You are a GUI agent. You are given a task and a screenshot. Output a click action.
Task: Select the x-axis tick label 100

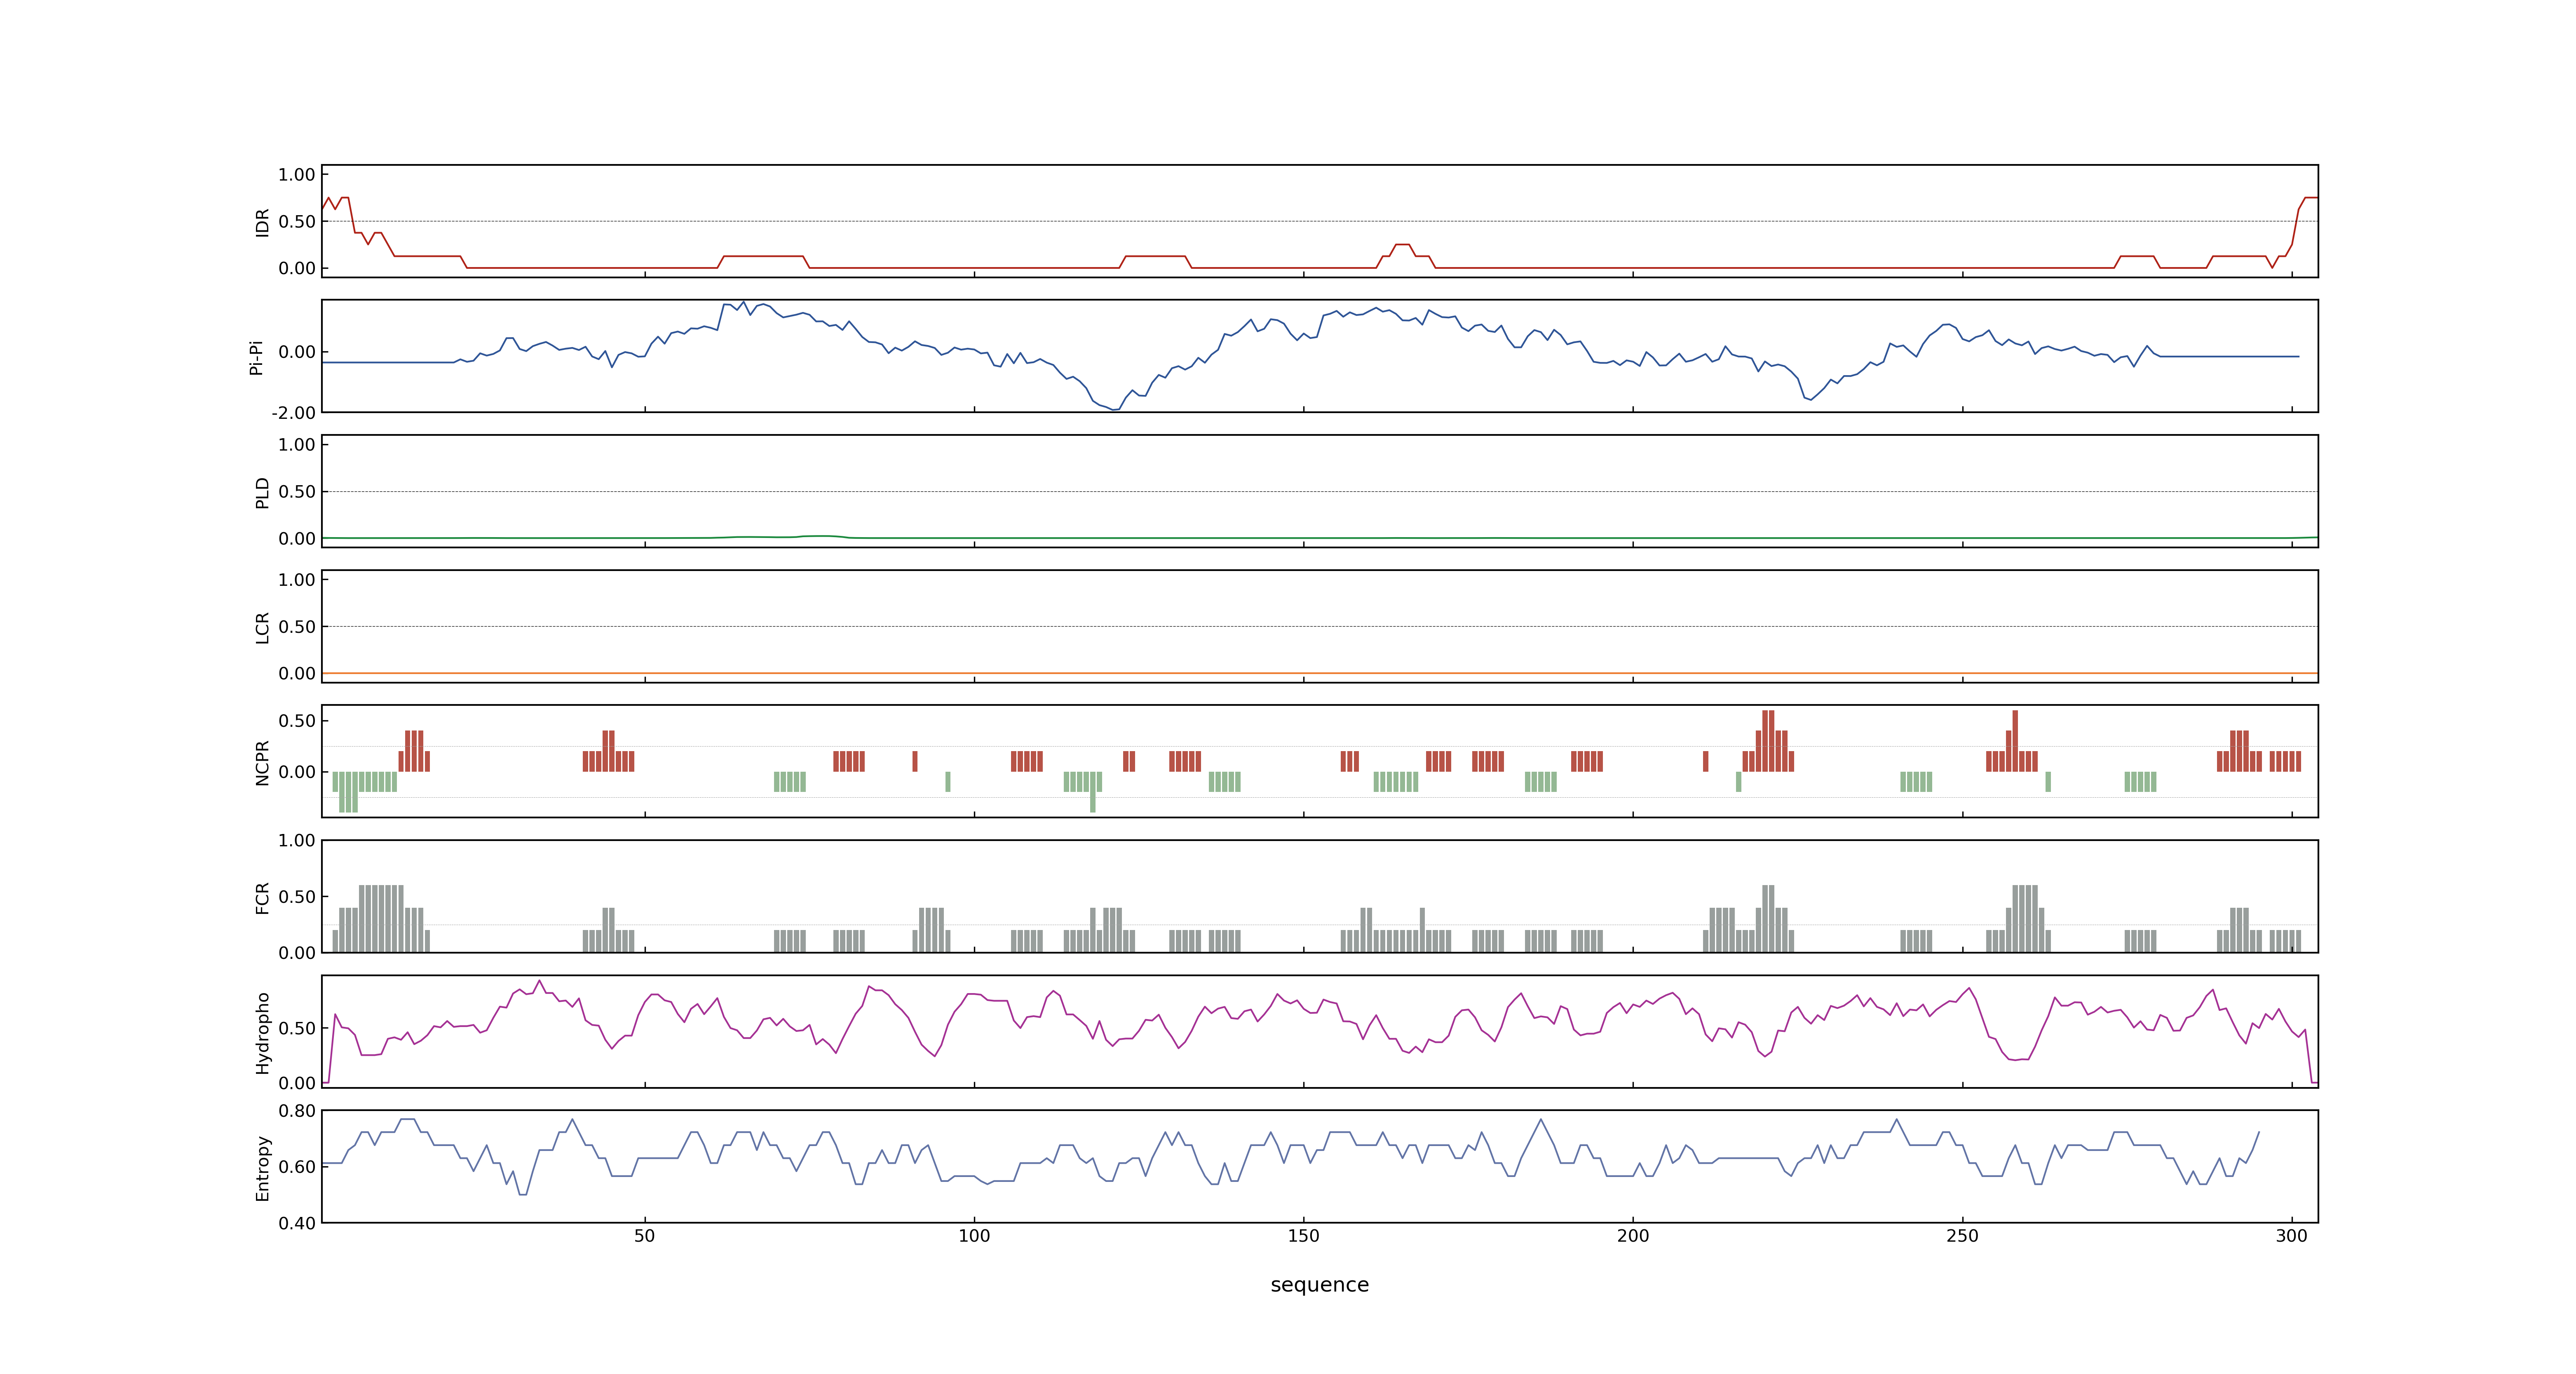pos(974,1236)
